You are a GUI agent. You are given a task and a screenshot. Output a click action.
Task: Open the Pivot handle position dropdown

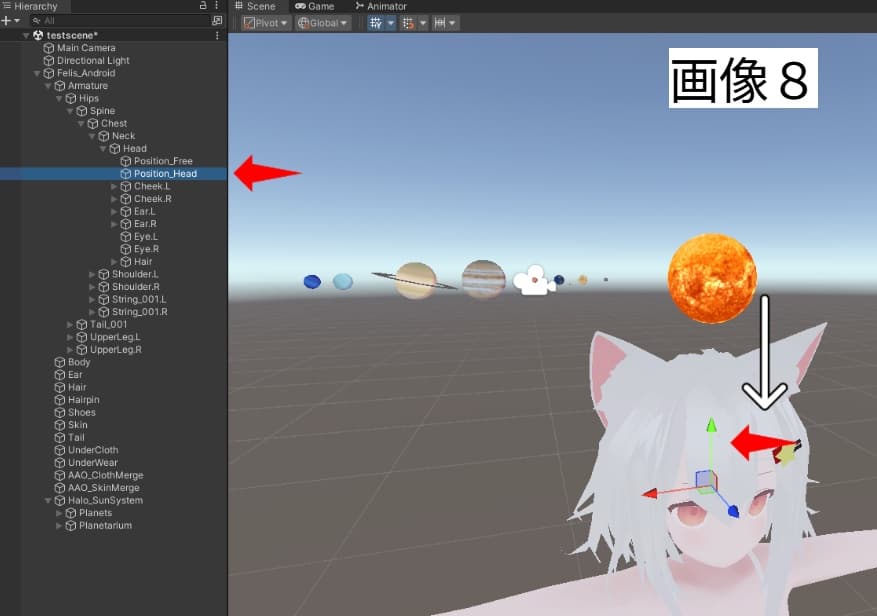coord(266,23)
